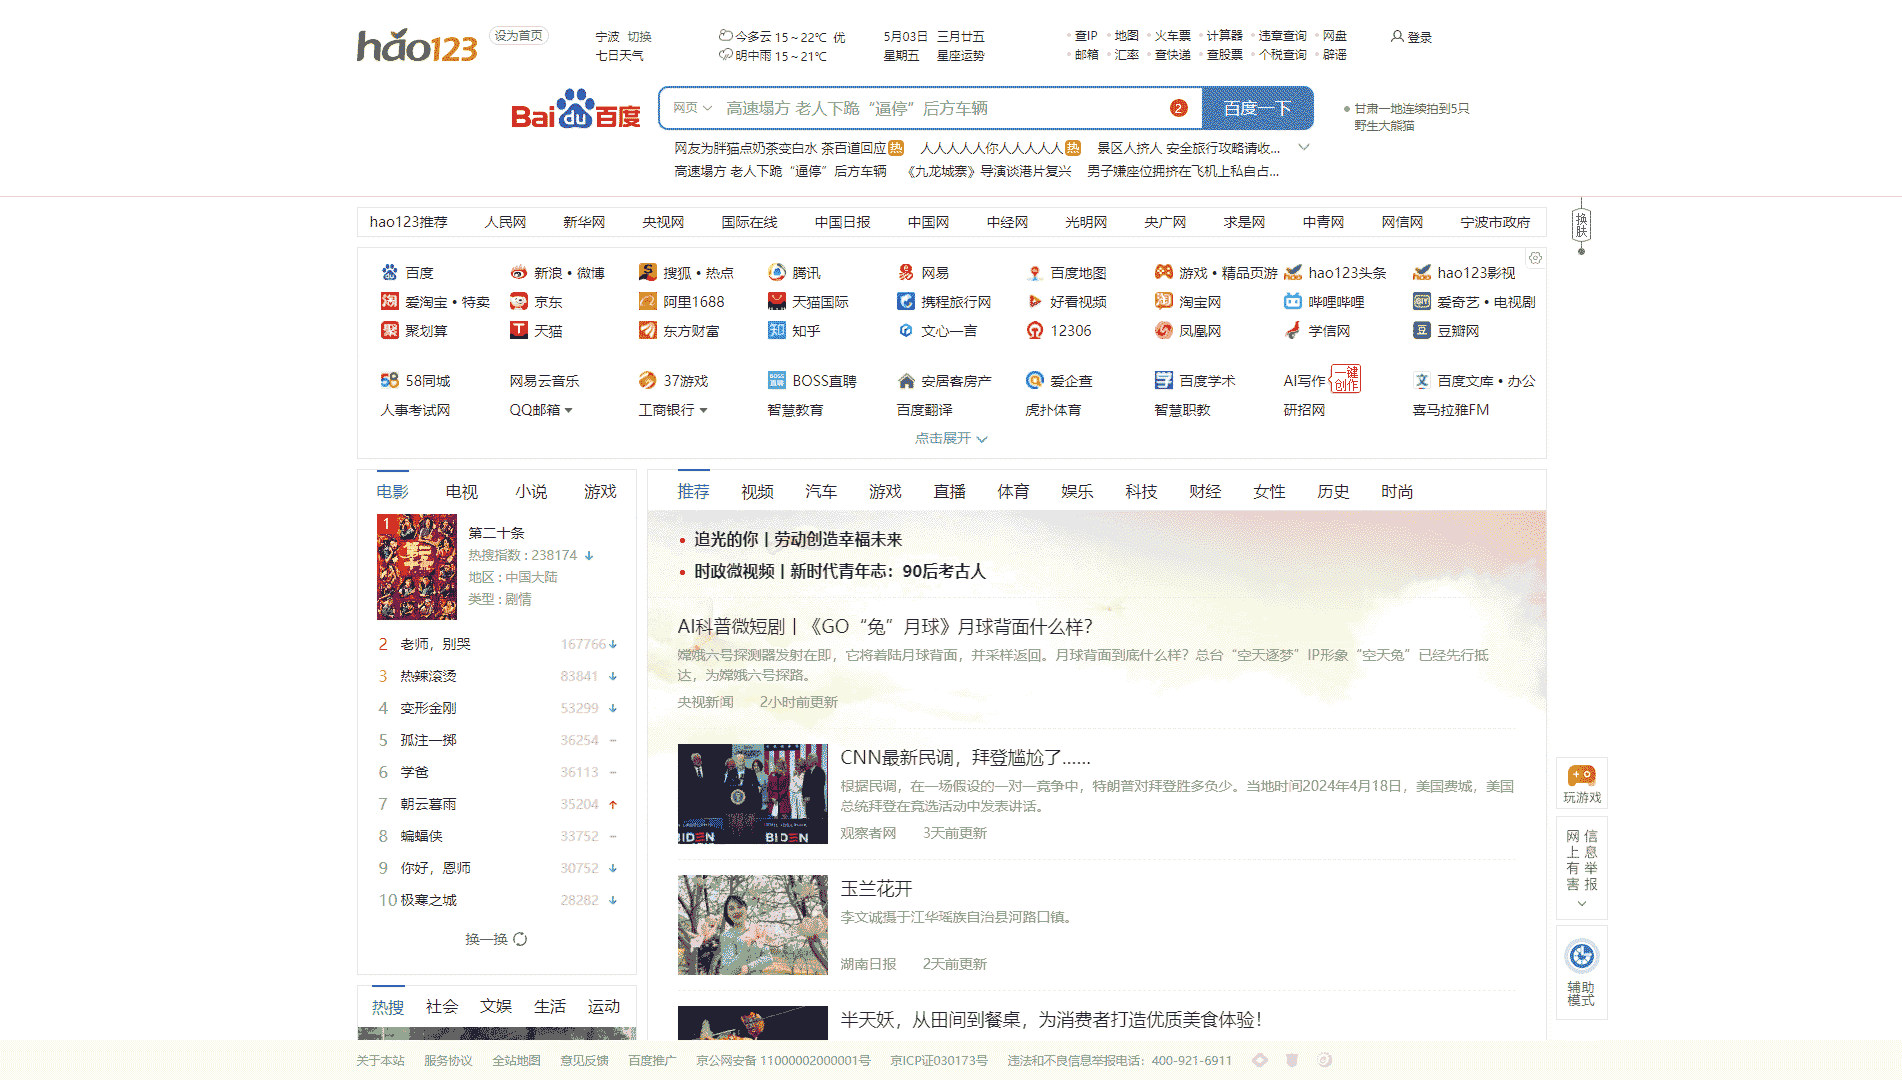Open Douban 豆瓣网 icon link

[x=1421, y=330]
